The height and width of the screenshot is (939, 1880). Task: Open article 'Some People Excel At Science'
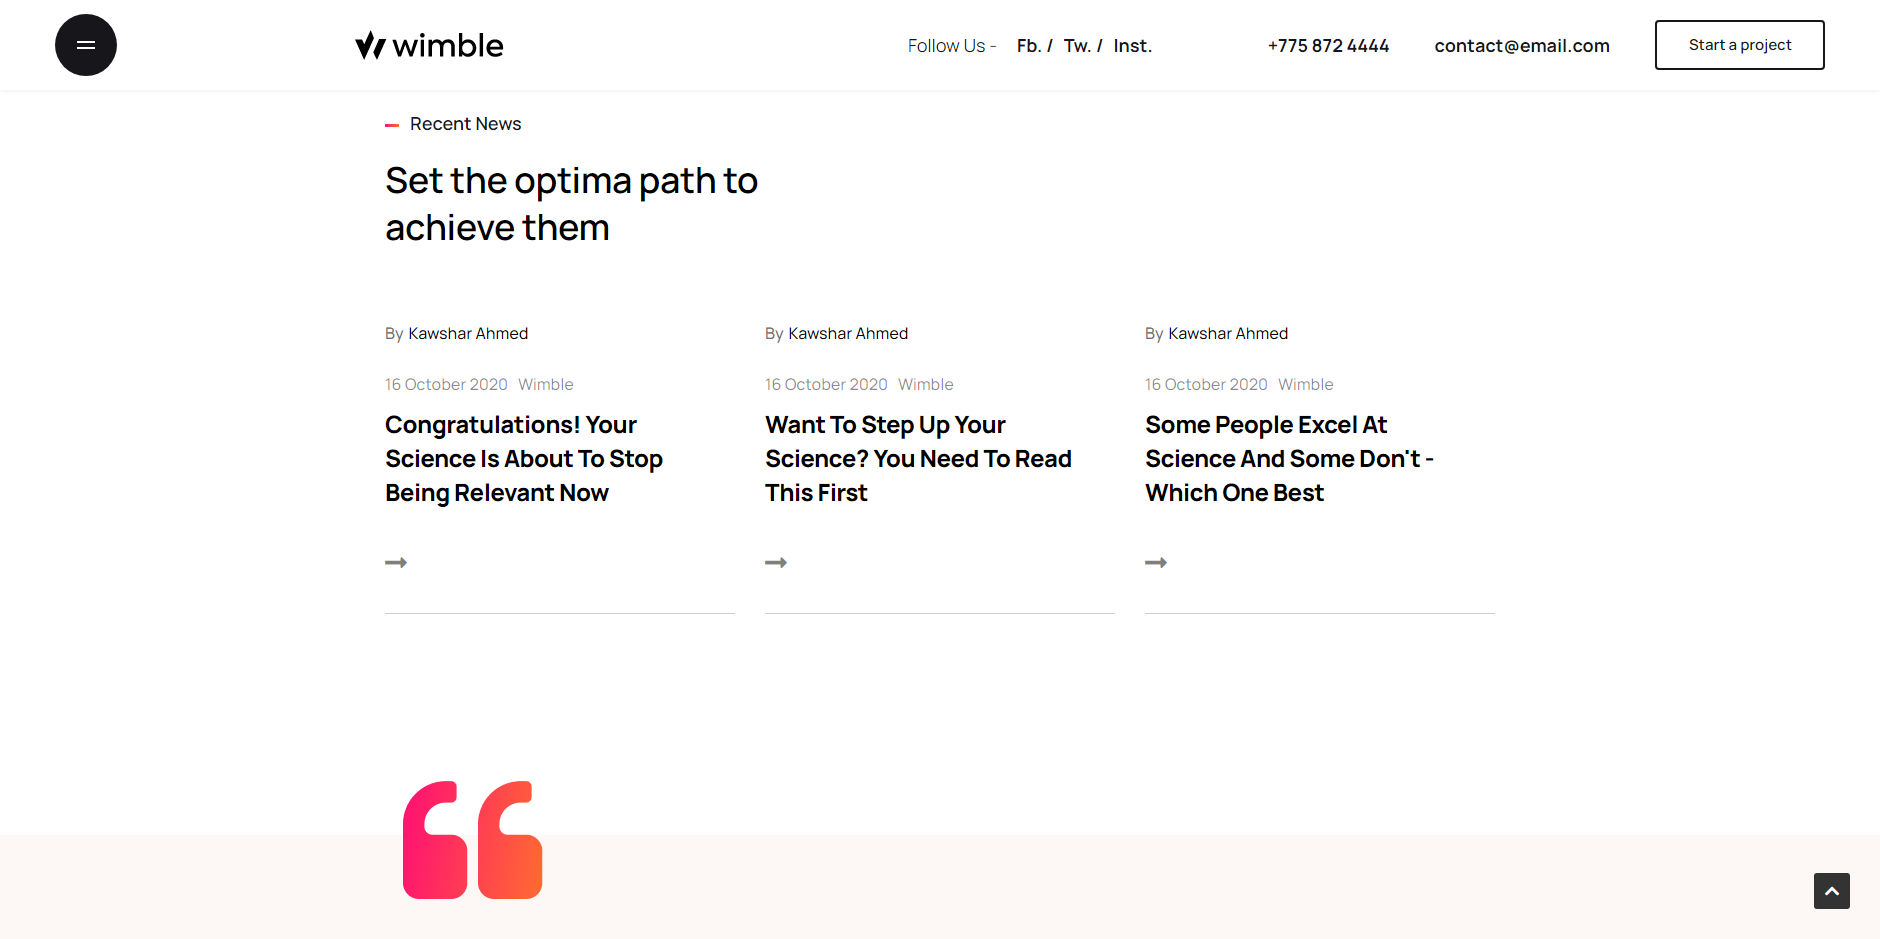1290,459
